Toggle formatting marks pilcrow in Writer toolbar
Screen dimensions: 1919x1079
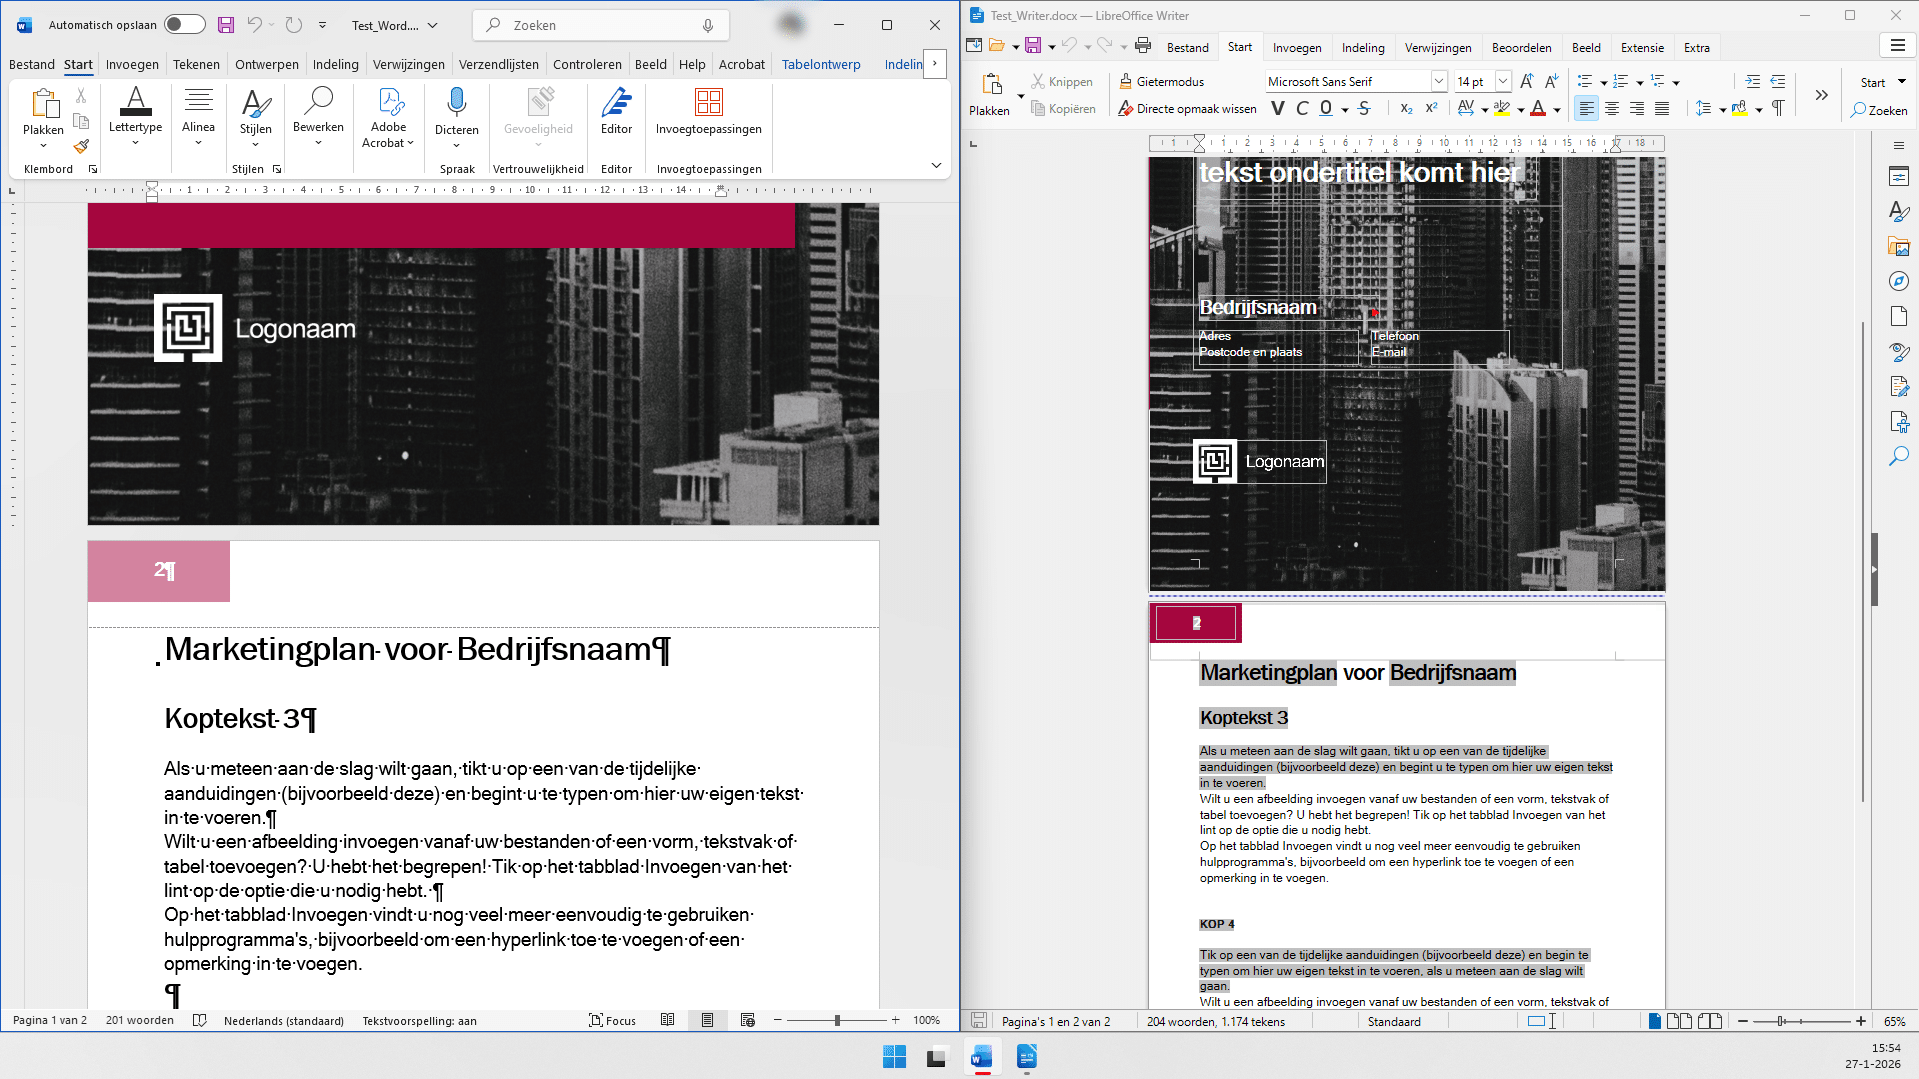1778,109
